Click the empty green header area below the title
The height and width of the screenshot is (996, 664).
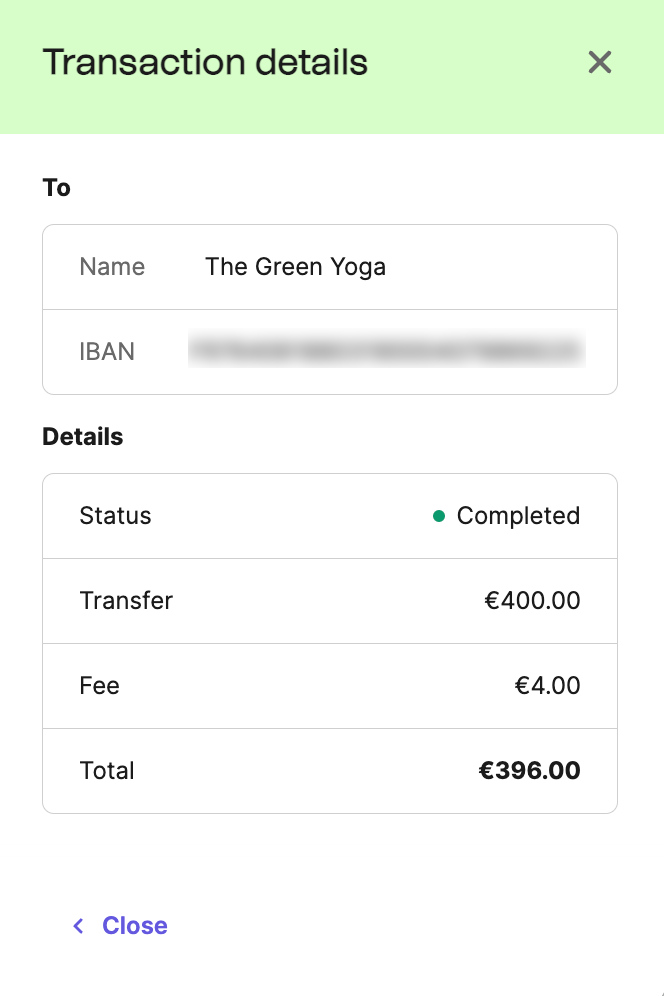click(330, 113)
